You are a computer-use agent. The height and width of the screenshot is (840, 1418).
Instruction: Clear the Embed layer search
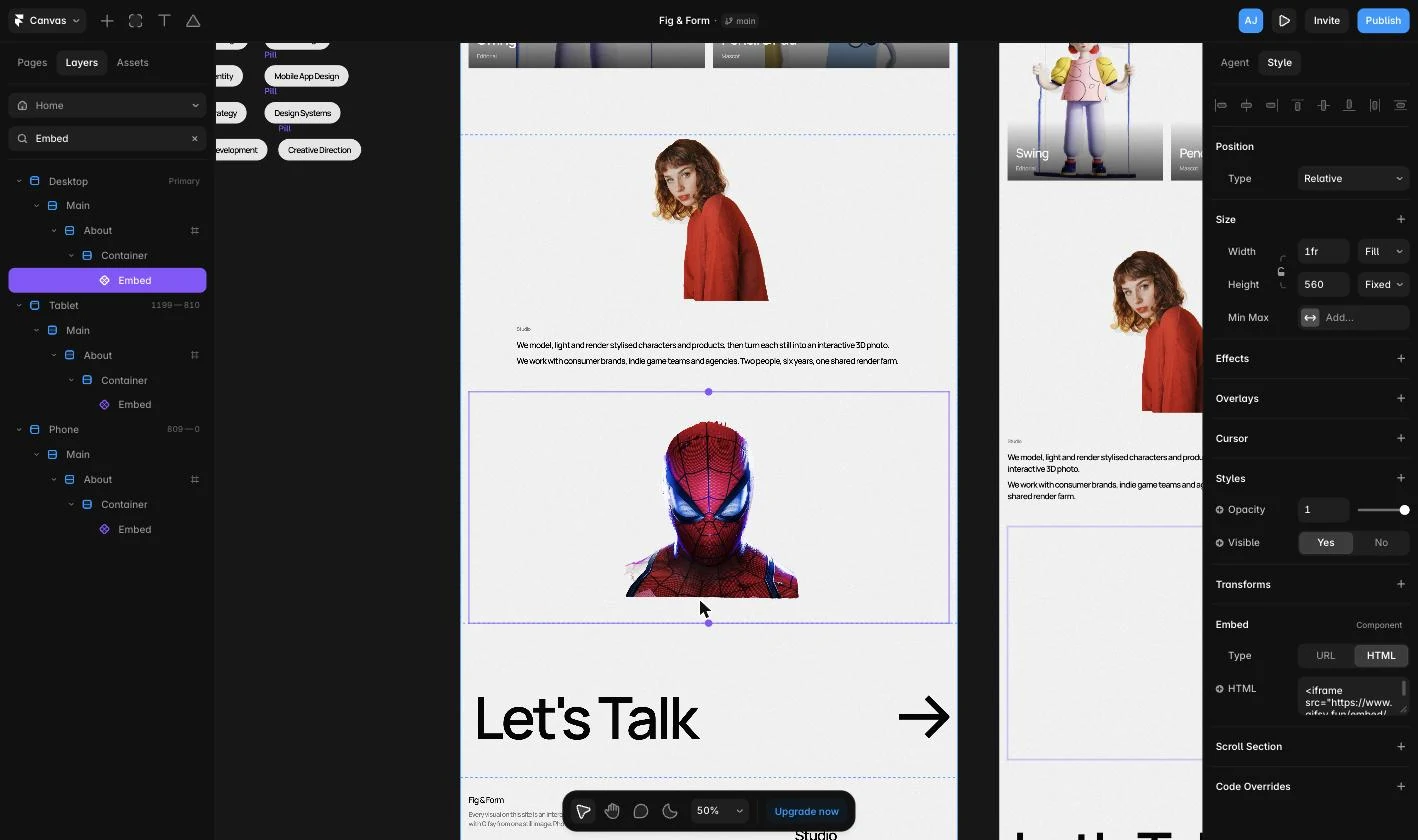pyautogui.click(x=195, y=138)
